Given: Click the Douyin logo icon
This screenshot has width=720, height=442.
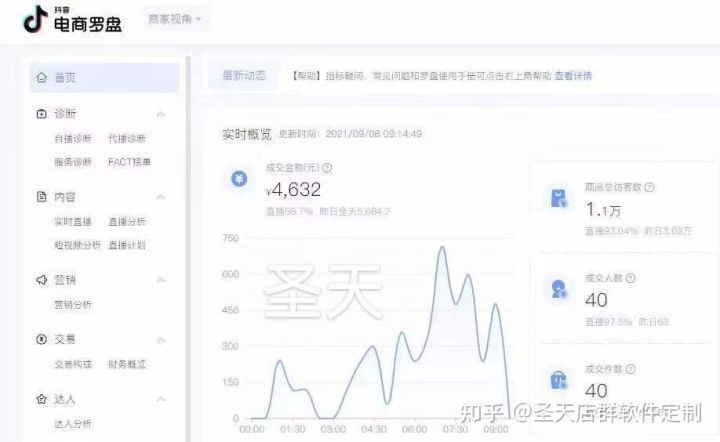Looking at the screenshot, I should point(35,19).
